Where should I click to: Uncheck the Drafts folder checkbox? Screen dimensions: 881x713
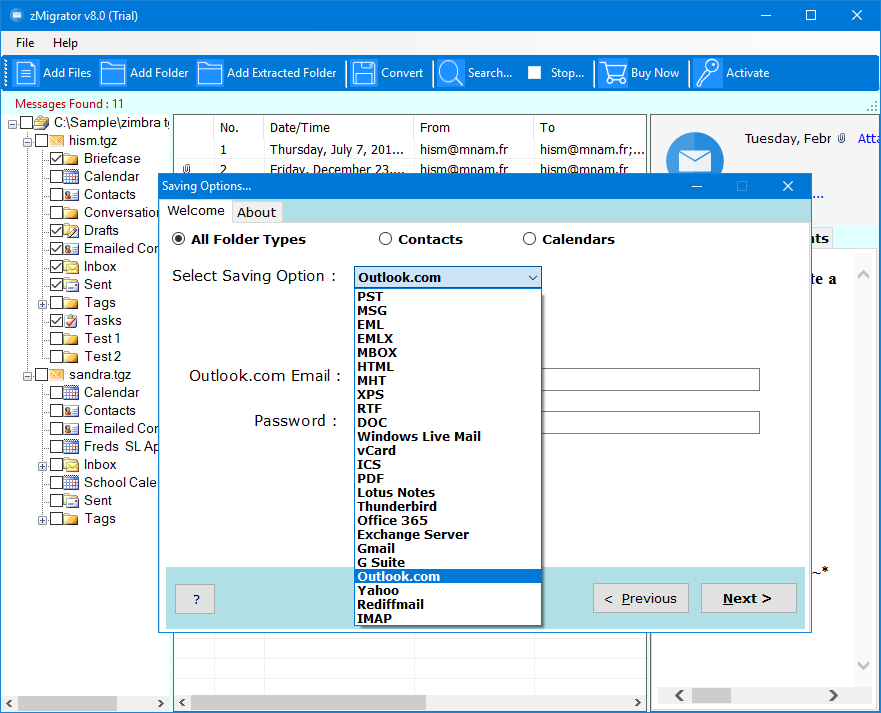pyautogui.click(x=56, y=230)
